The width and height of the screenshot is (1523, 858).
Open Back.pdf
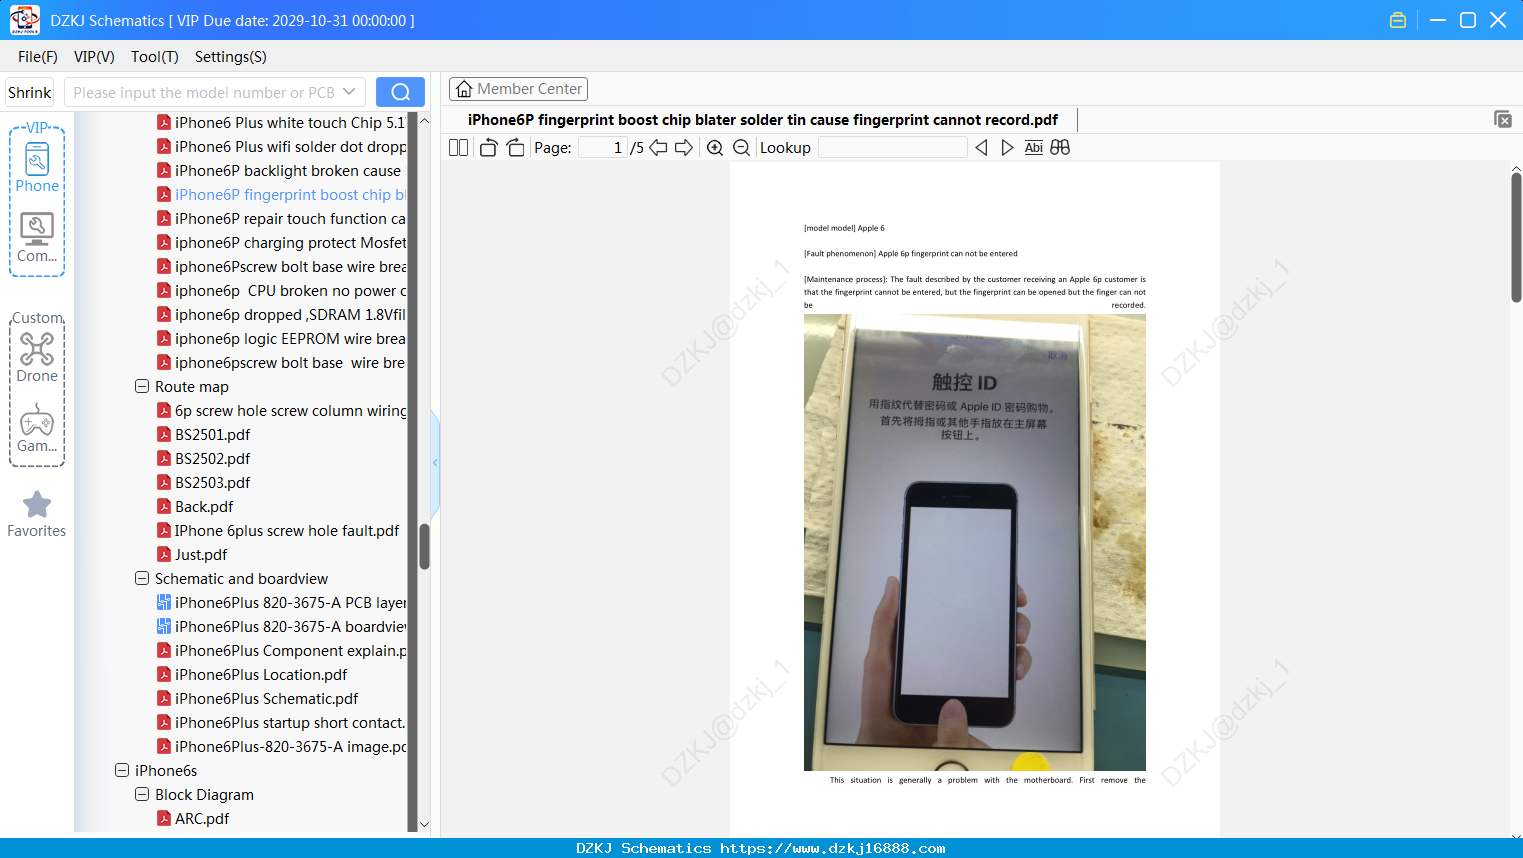tap(195, 506)
